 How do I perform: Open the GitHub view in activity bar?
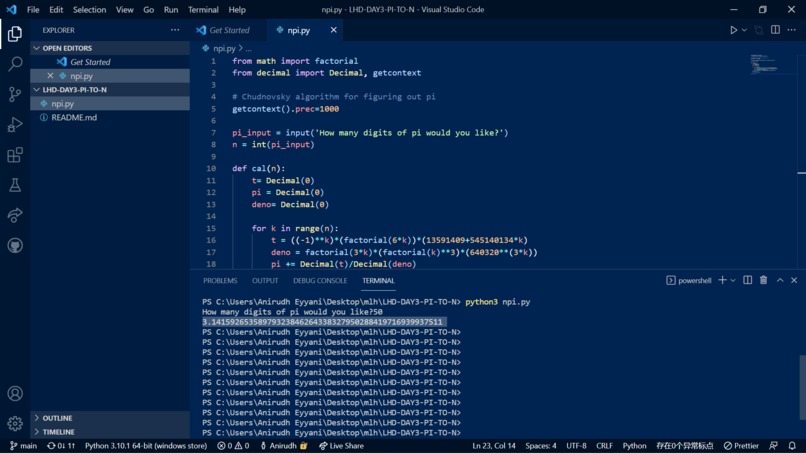15,246
